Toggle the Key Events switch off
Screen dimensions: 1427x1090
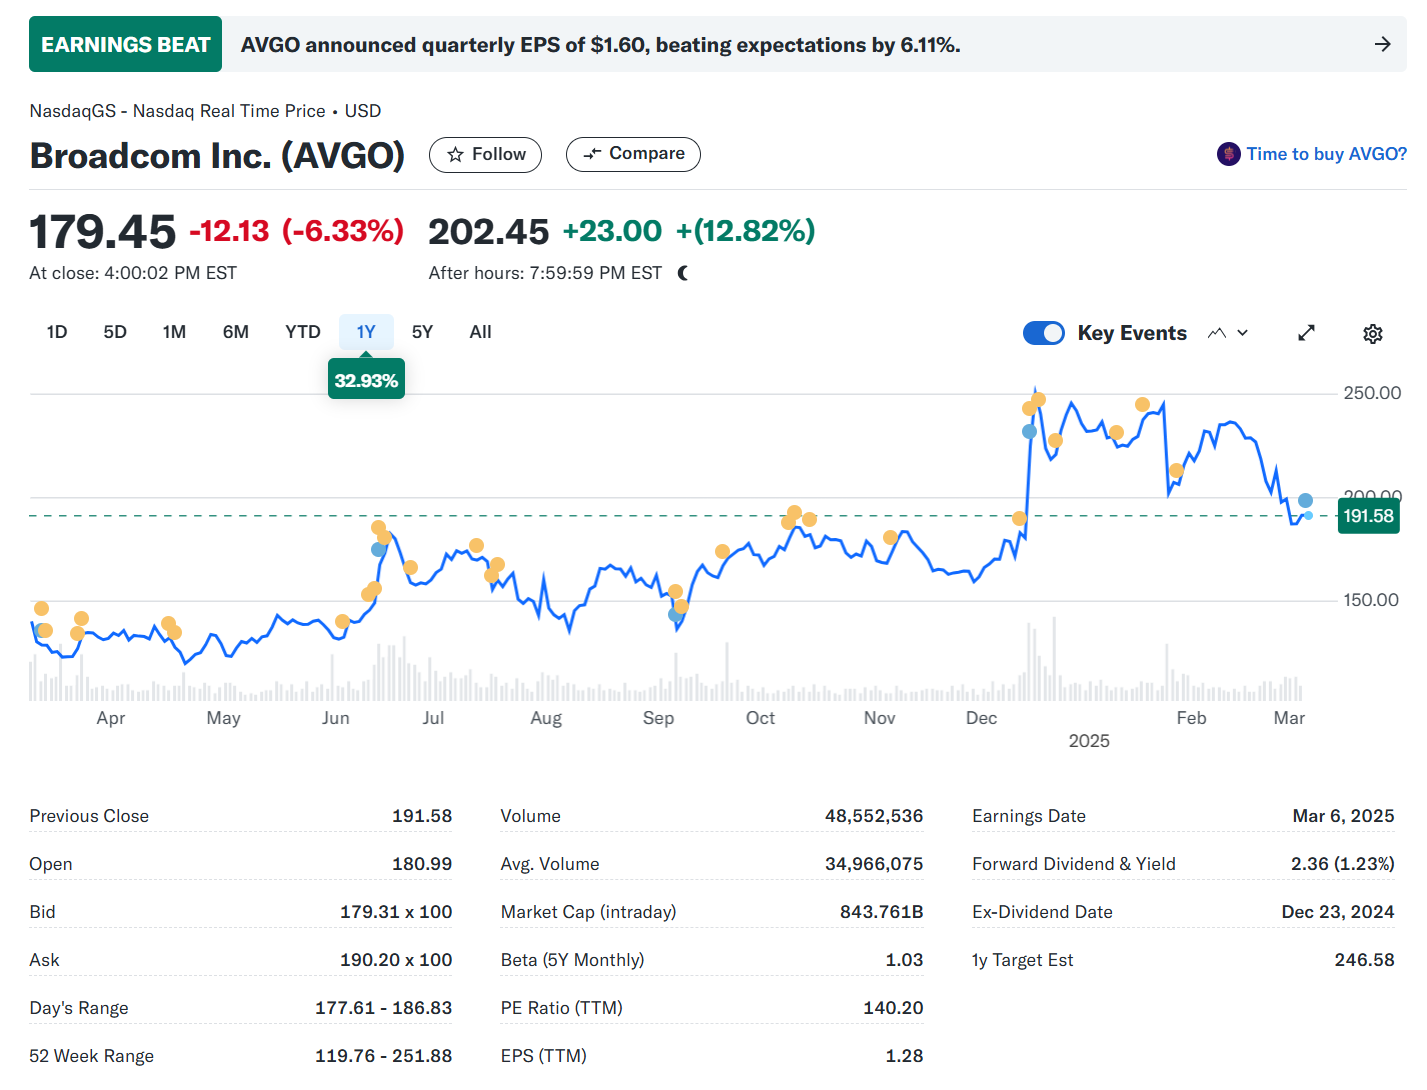[1044, 333]
